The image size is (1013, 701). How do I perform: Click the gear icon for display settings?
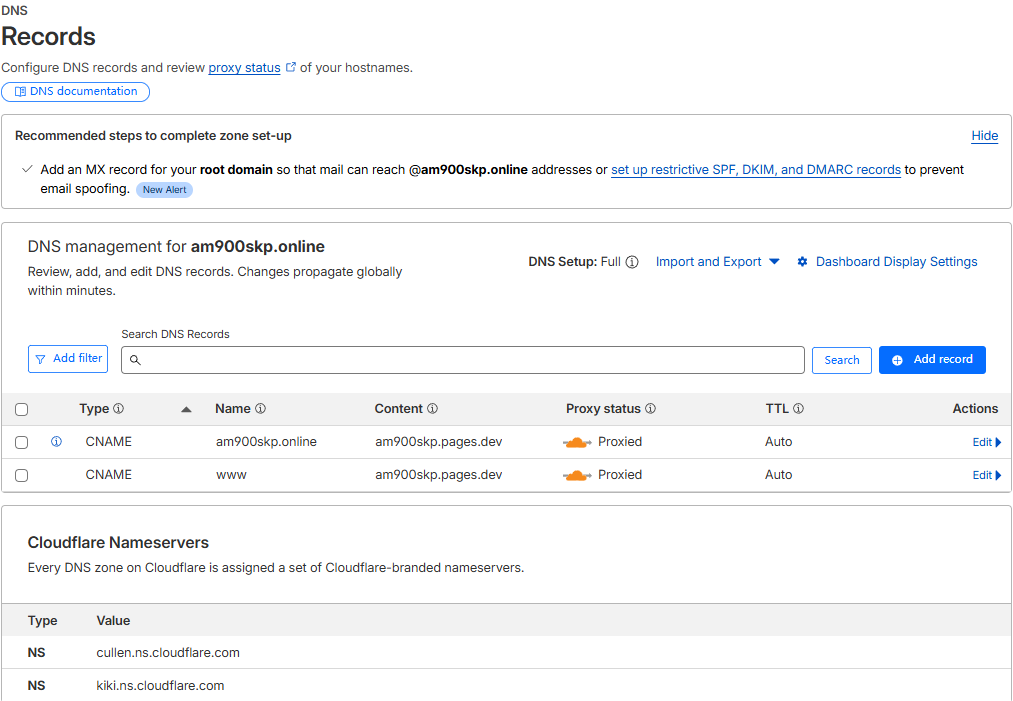coord(802,262)
